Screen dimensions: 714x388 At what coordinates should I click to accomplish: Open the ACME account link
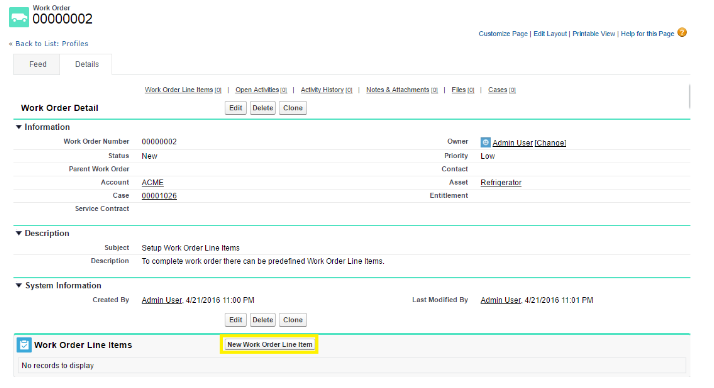153,182
